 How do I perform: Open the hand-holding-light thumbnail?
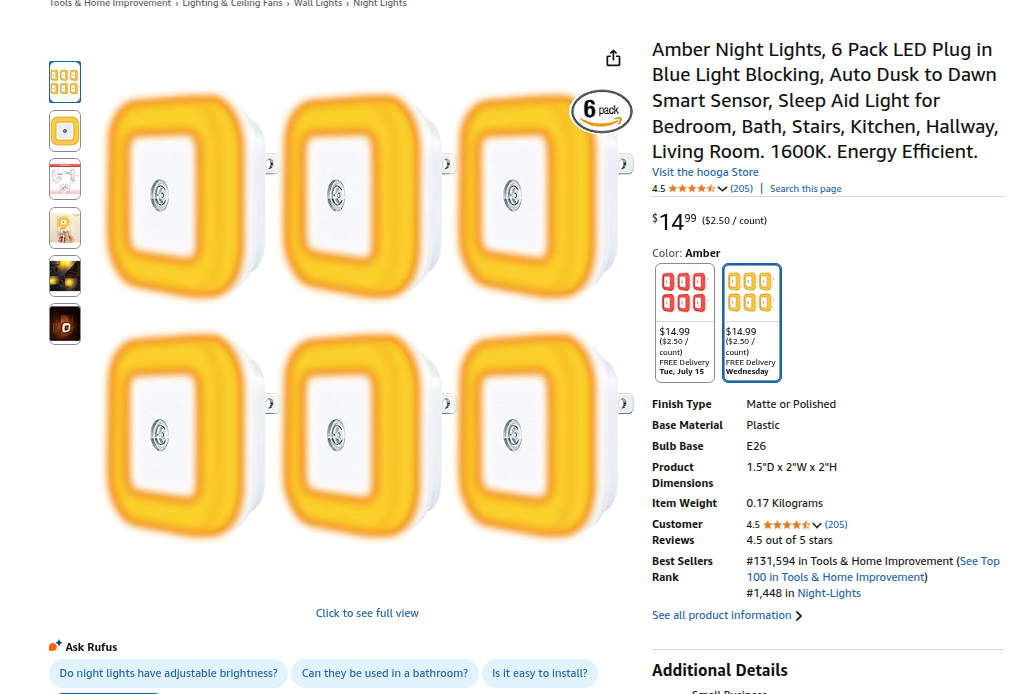[65, 227]
